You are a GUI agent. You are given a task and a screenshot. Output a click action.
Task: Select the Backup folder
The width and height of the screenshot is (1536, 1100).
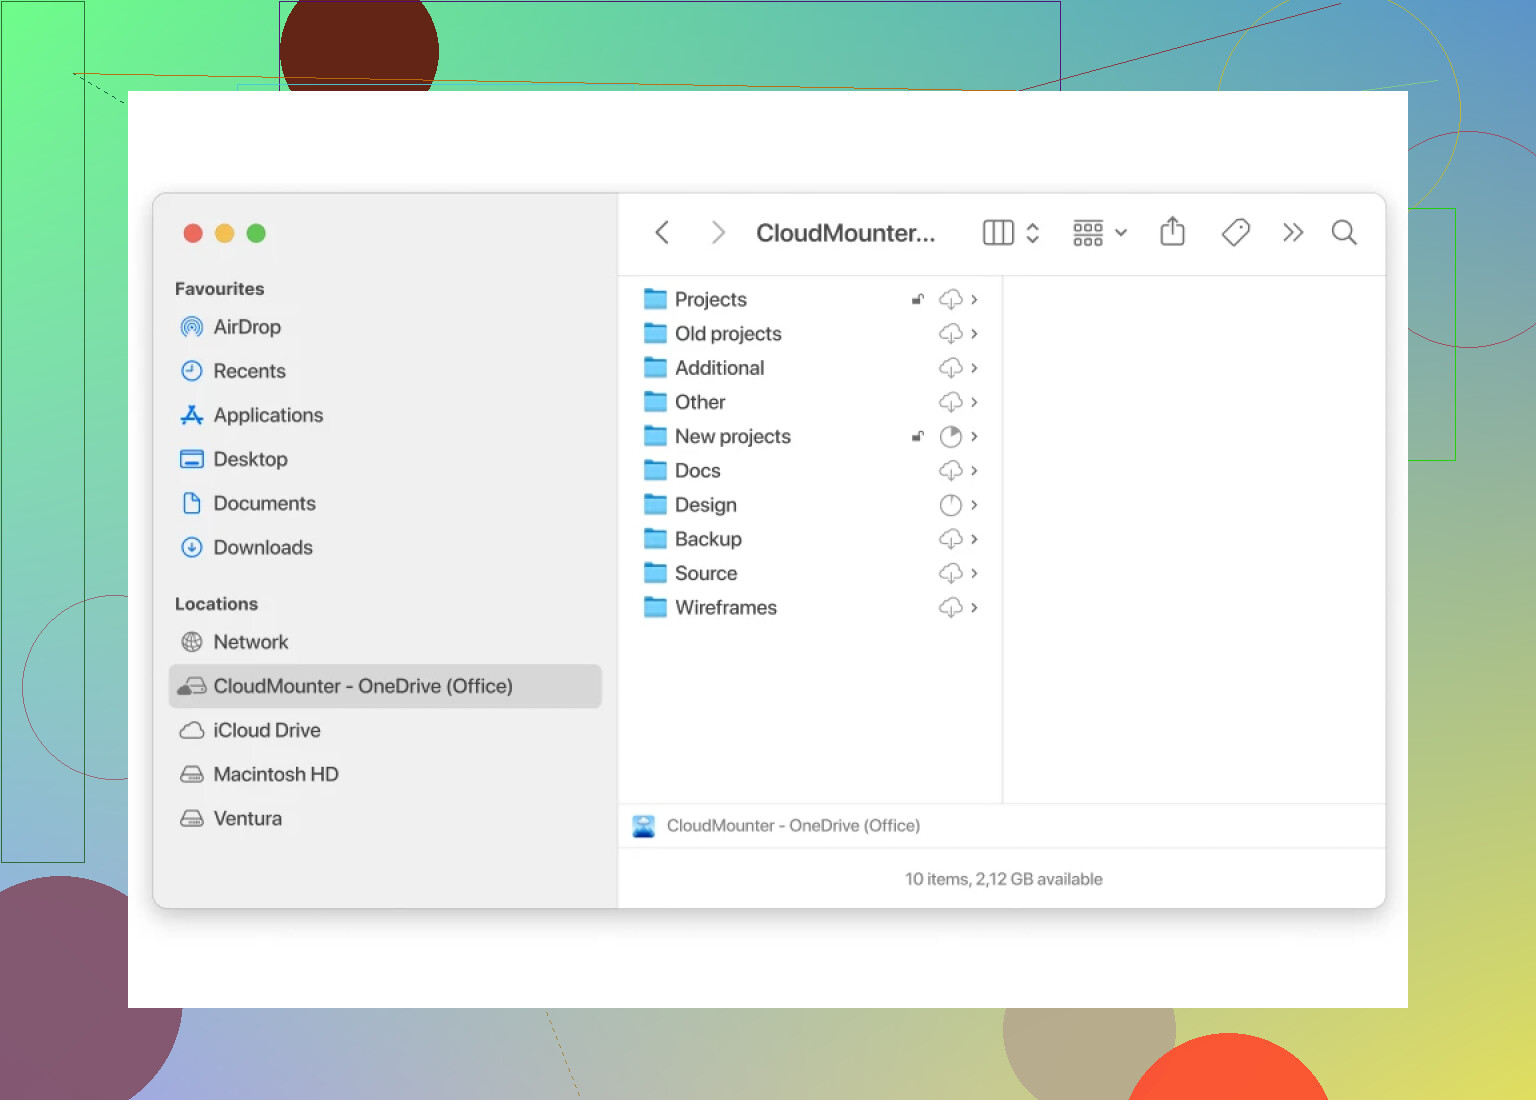click(x=810, y=539)
